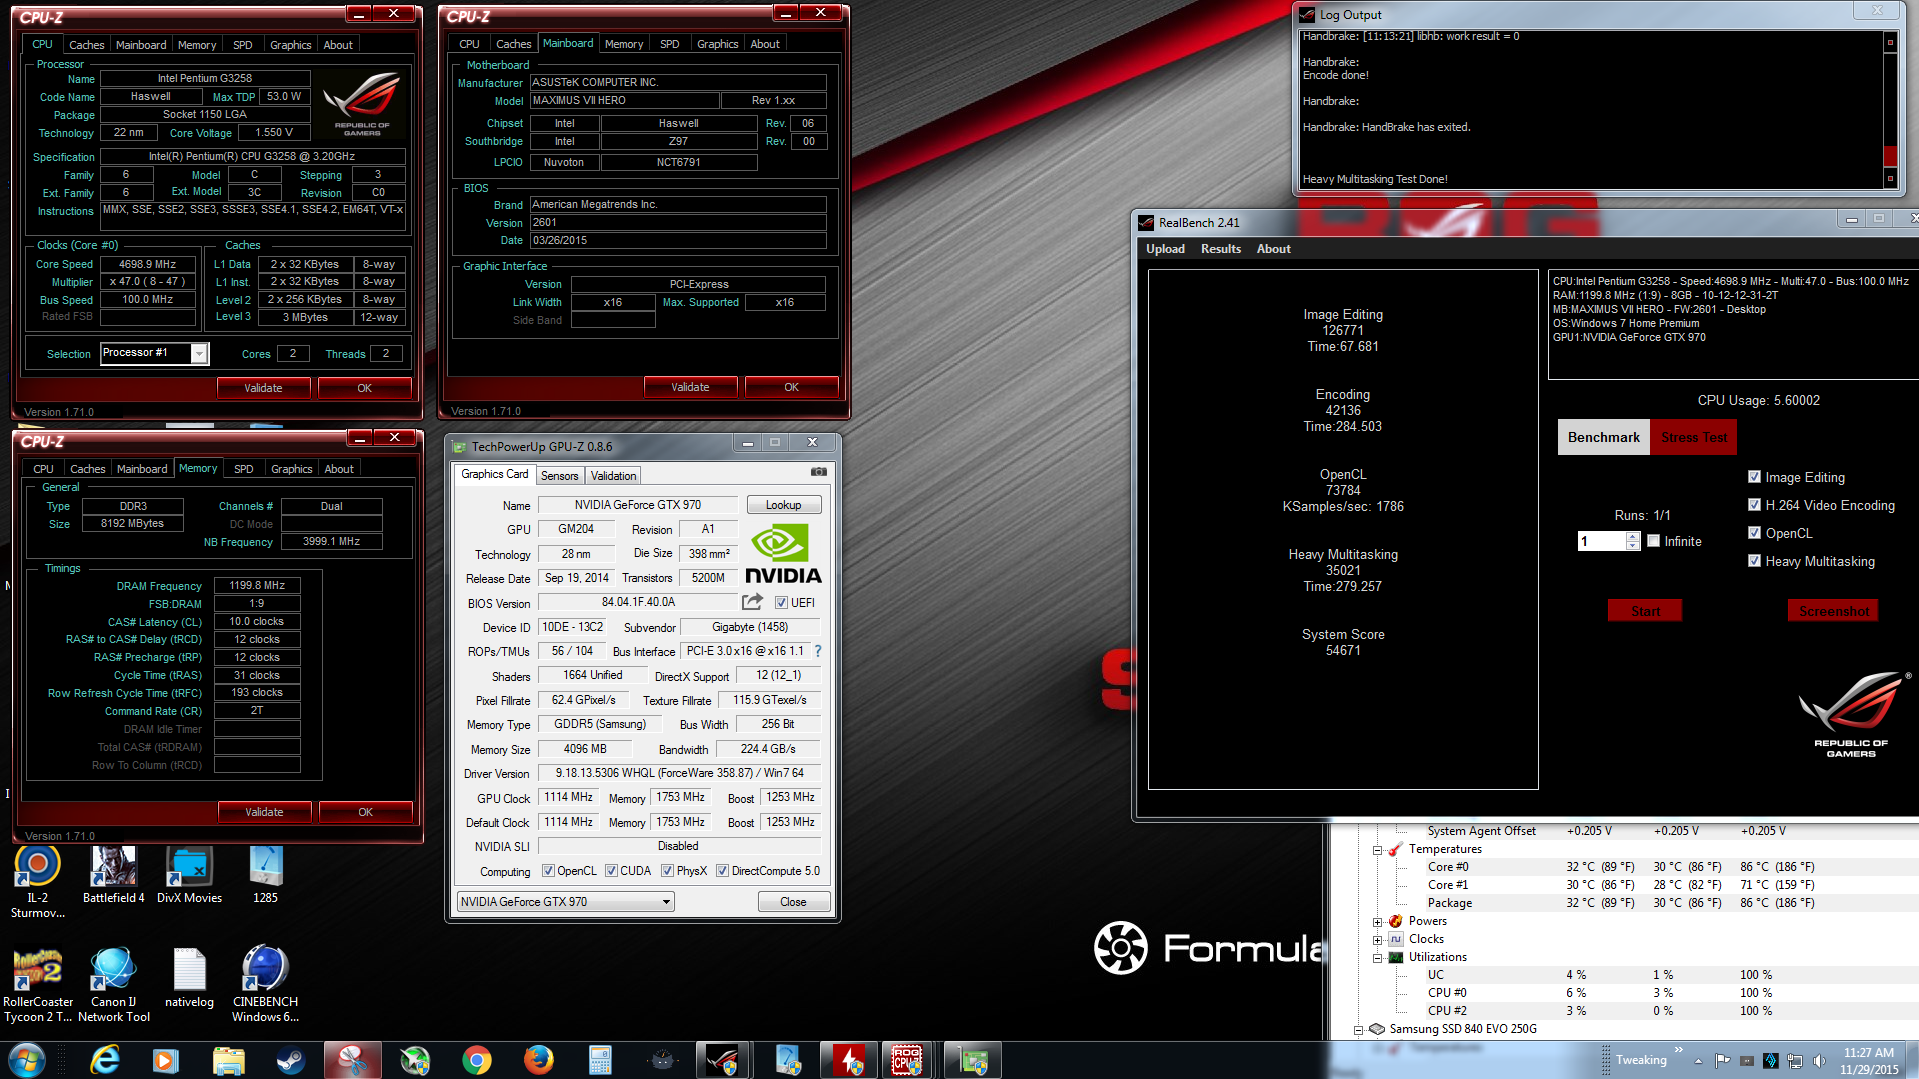
Task: Click the Close button in GPU-Z
Action: point(793,902)
